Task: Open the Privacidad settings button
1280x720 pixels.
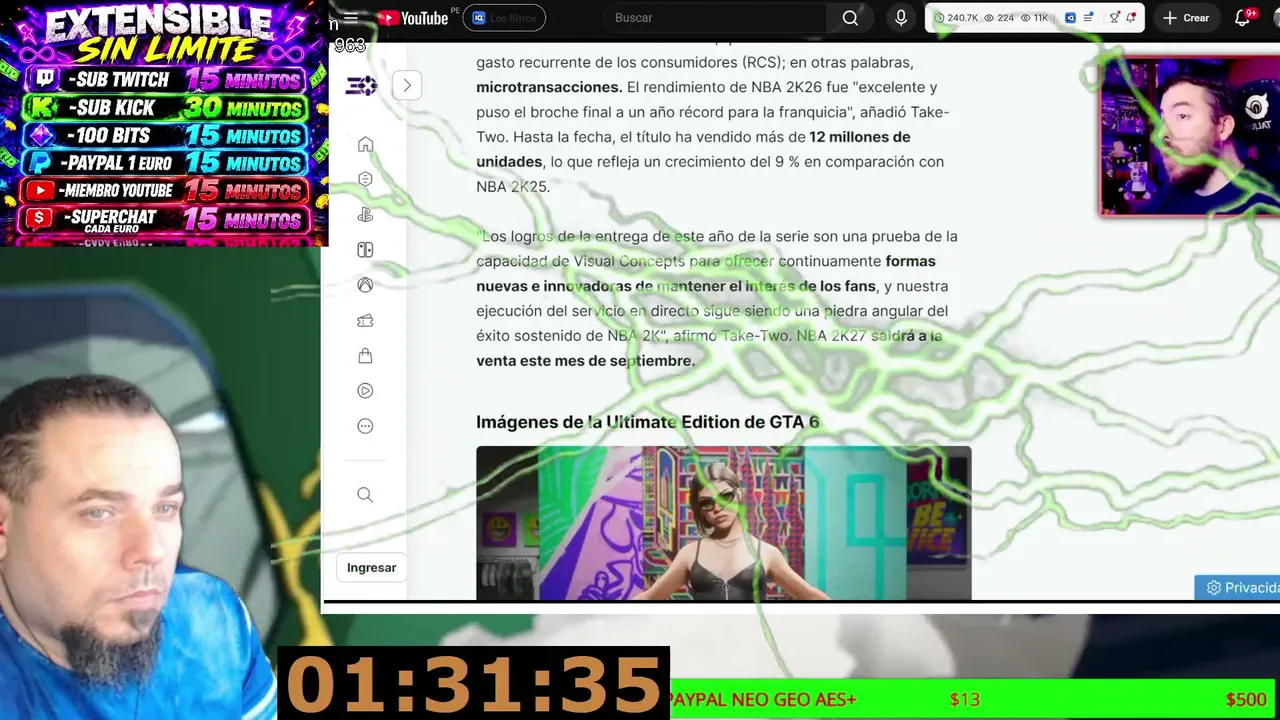Action: click(1238, 587)
